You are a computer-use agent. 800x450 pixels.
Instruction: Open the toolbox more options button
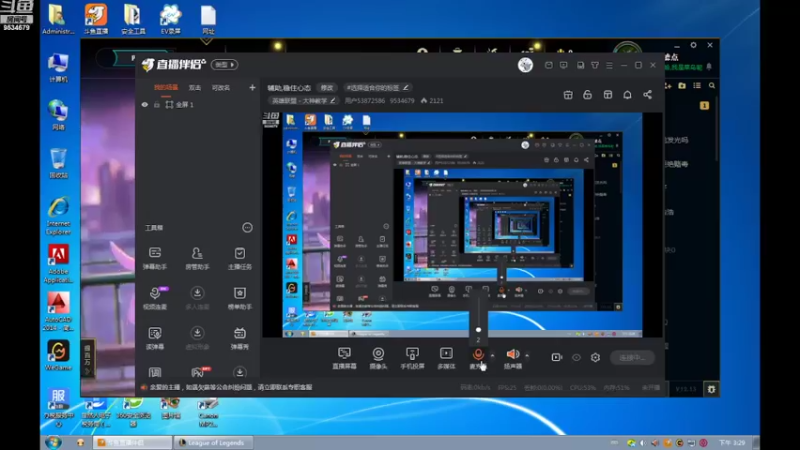point(247,228)
